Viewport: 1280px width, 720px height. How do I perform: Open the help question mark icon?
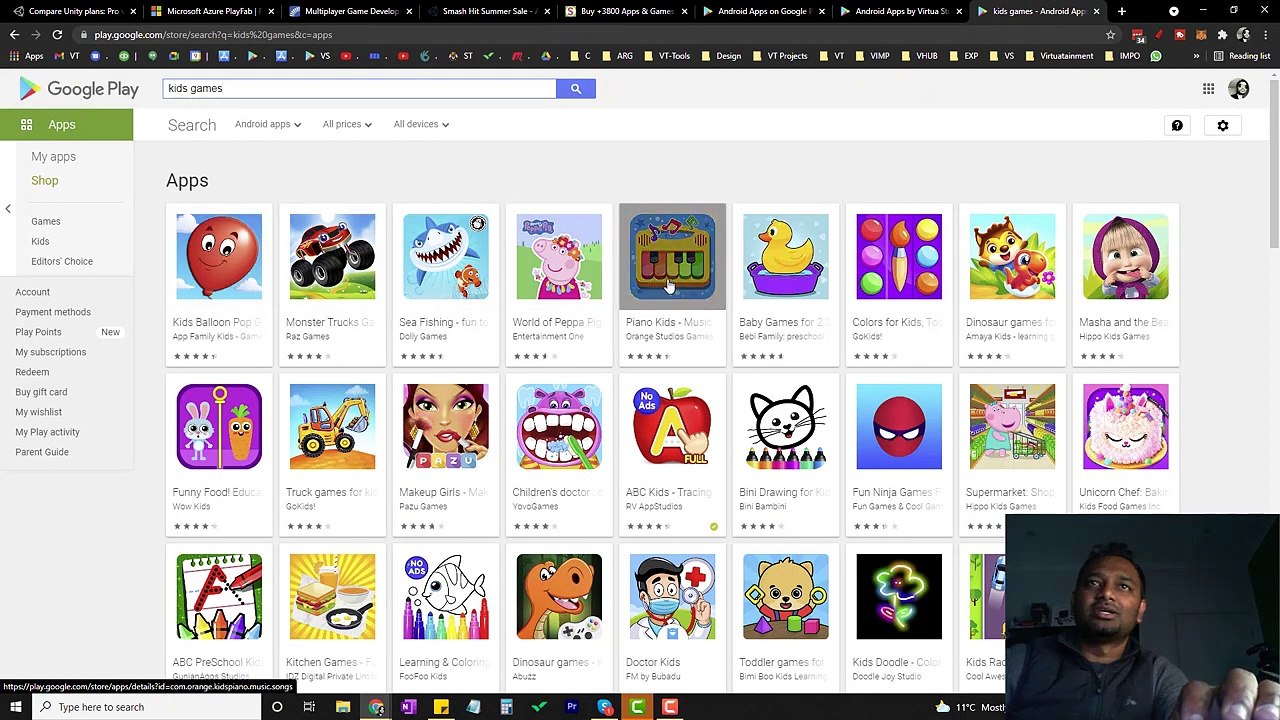coord(1177,125)
